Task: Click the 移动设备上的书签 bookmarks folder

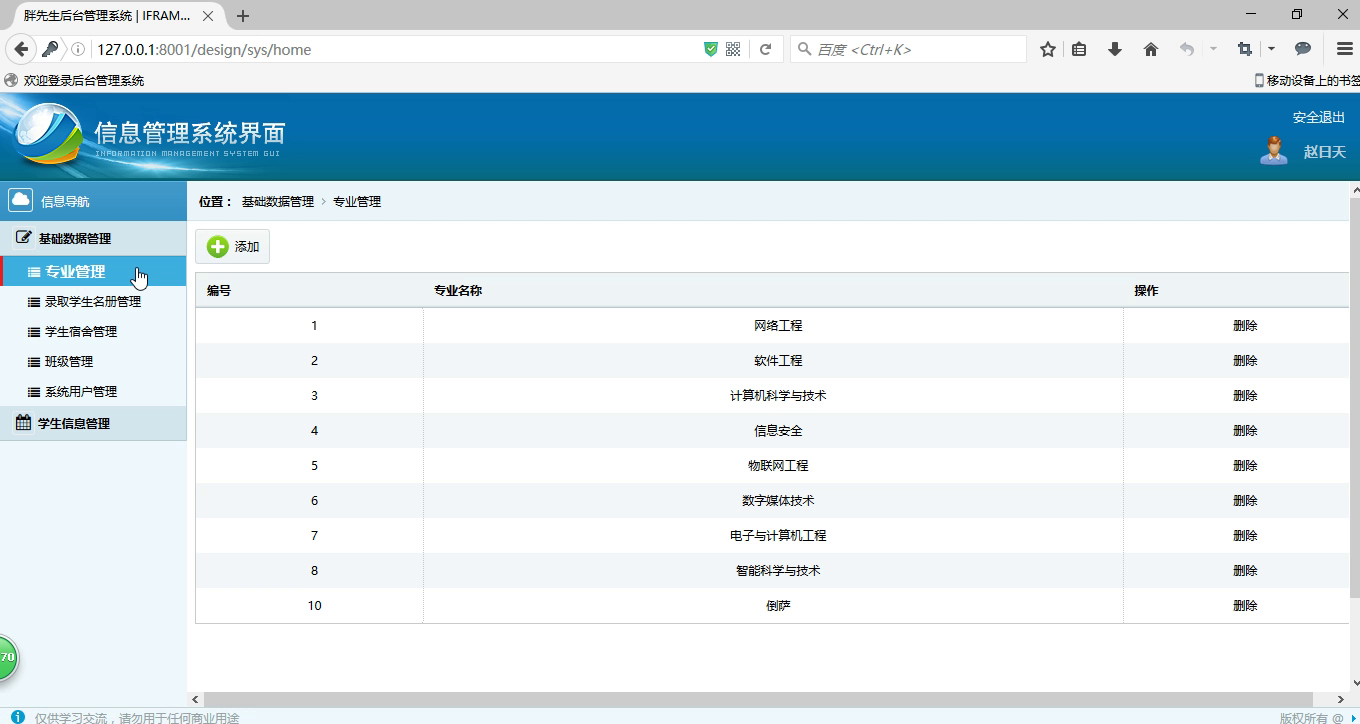Action: (x=1307, y=80)
